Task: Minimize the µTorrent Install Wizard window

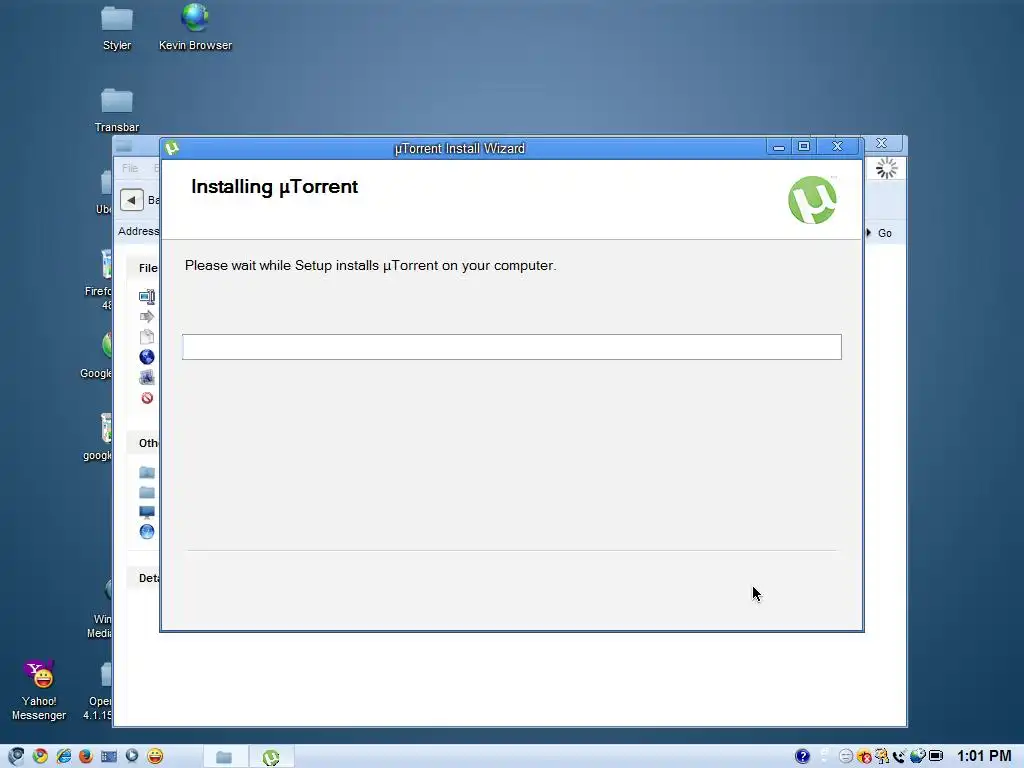Action: (x=778, y=147)
